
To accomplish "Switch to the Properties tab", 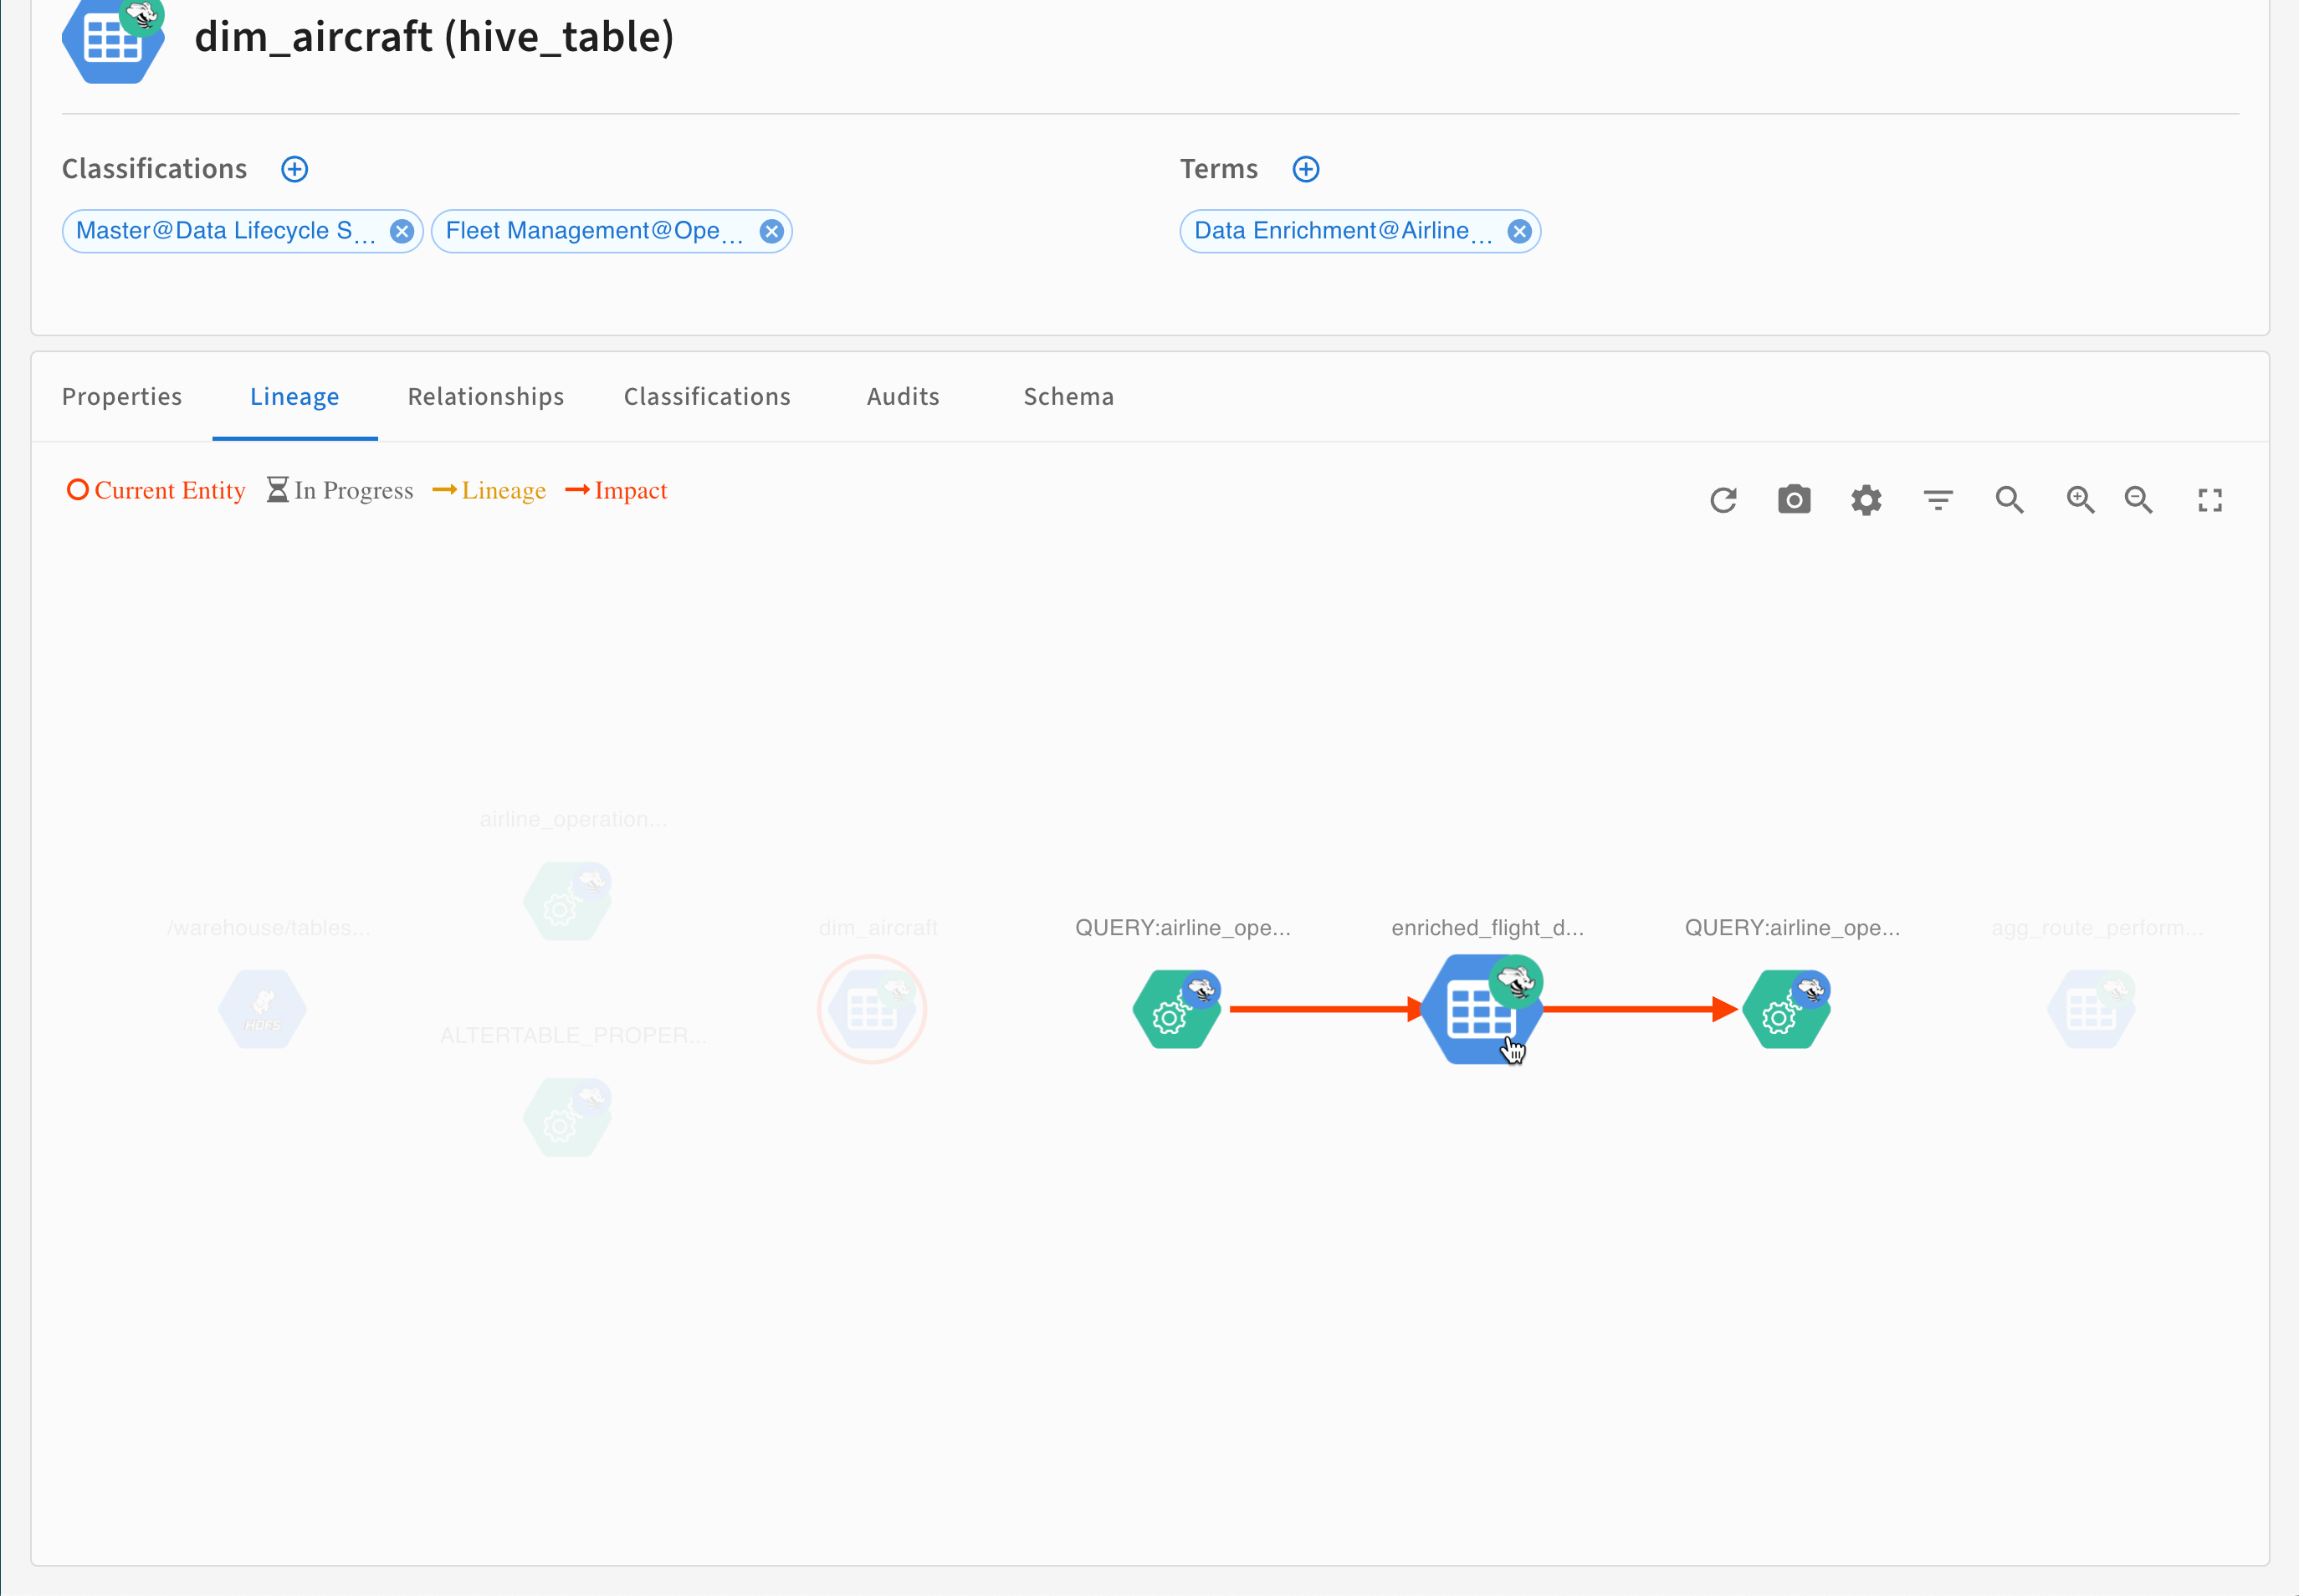I will click(122, 397).
